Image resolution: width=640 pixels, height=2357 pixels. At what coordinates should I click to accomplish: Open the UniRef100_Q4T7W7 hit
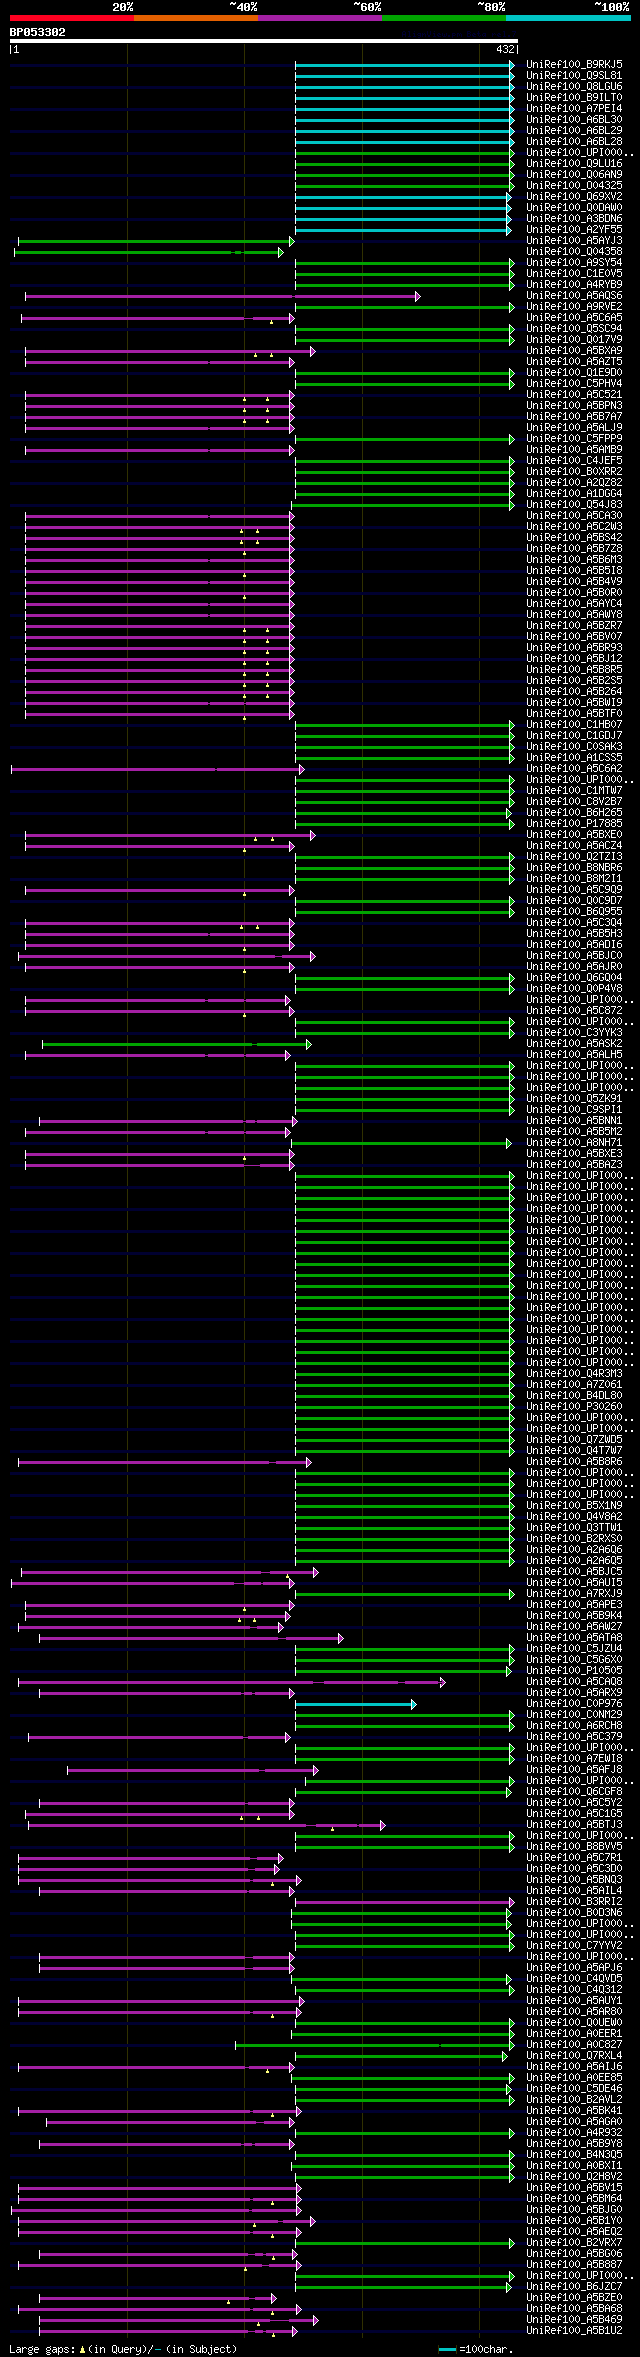point(574,1451)
